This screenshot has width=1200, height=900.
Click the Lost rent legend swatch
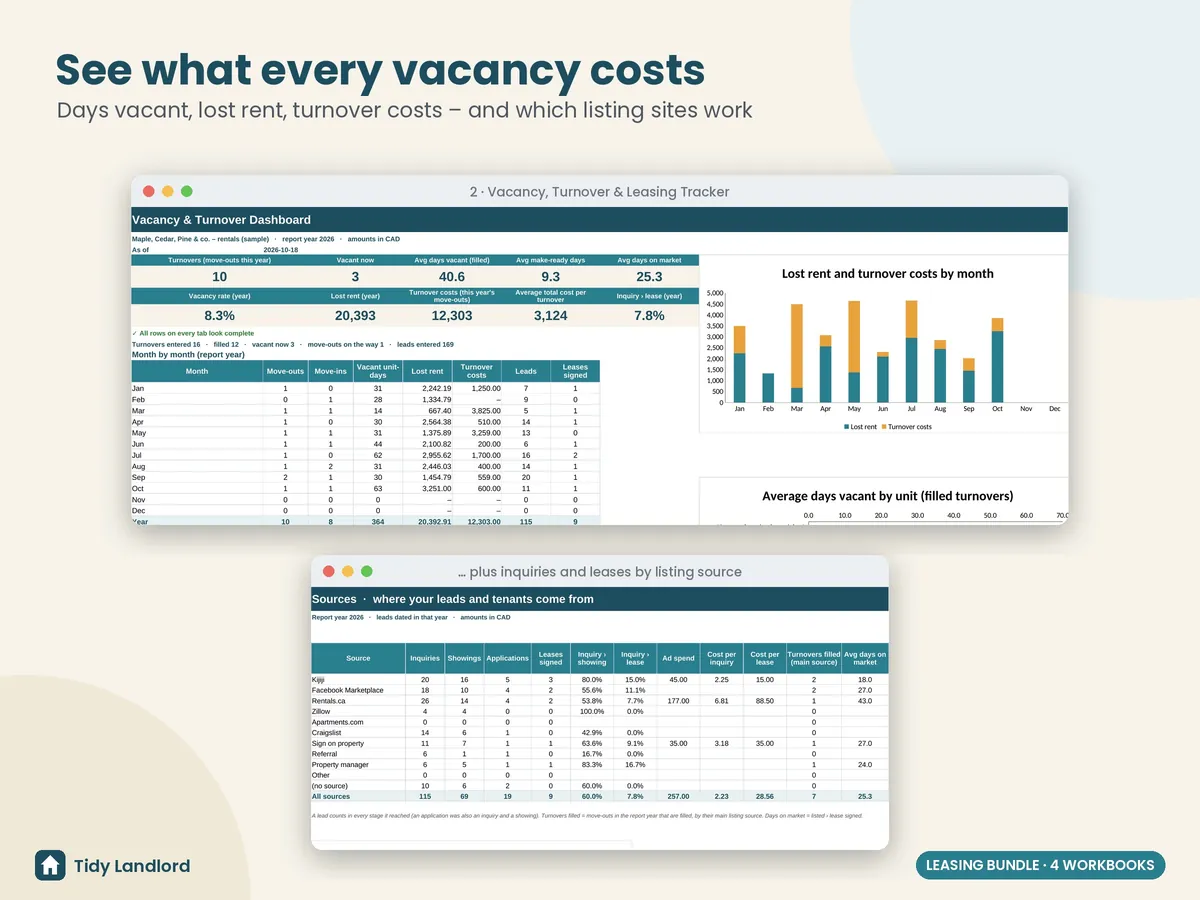[846, 427]
